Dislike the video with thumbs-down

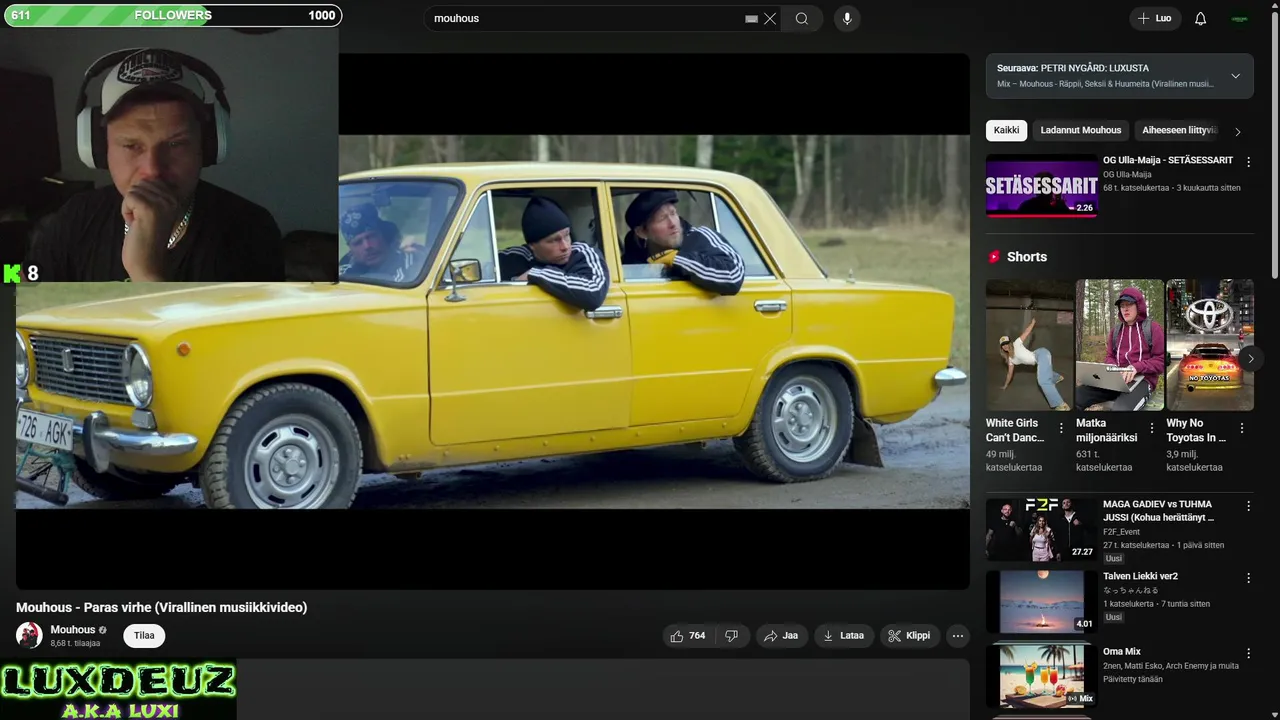[732, 636]
